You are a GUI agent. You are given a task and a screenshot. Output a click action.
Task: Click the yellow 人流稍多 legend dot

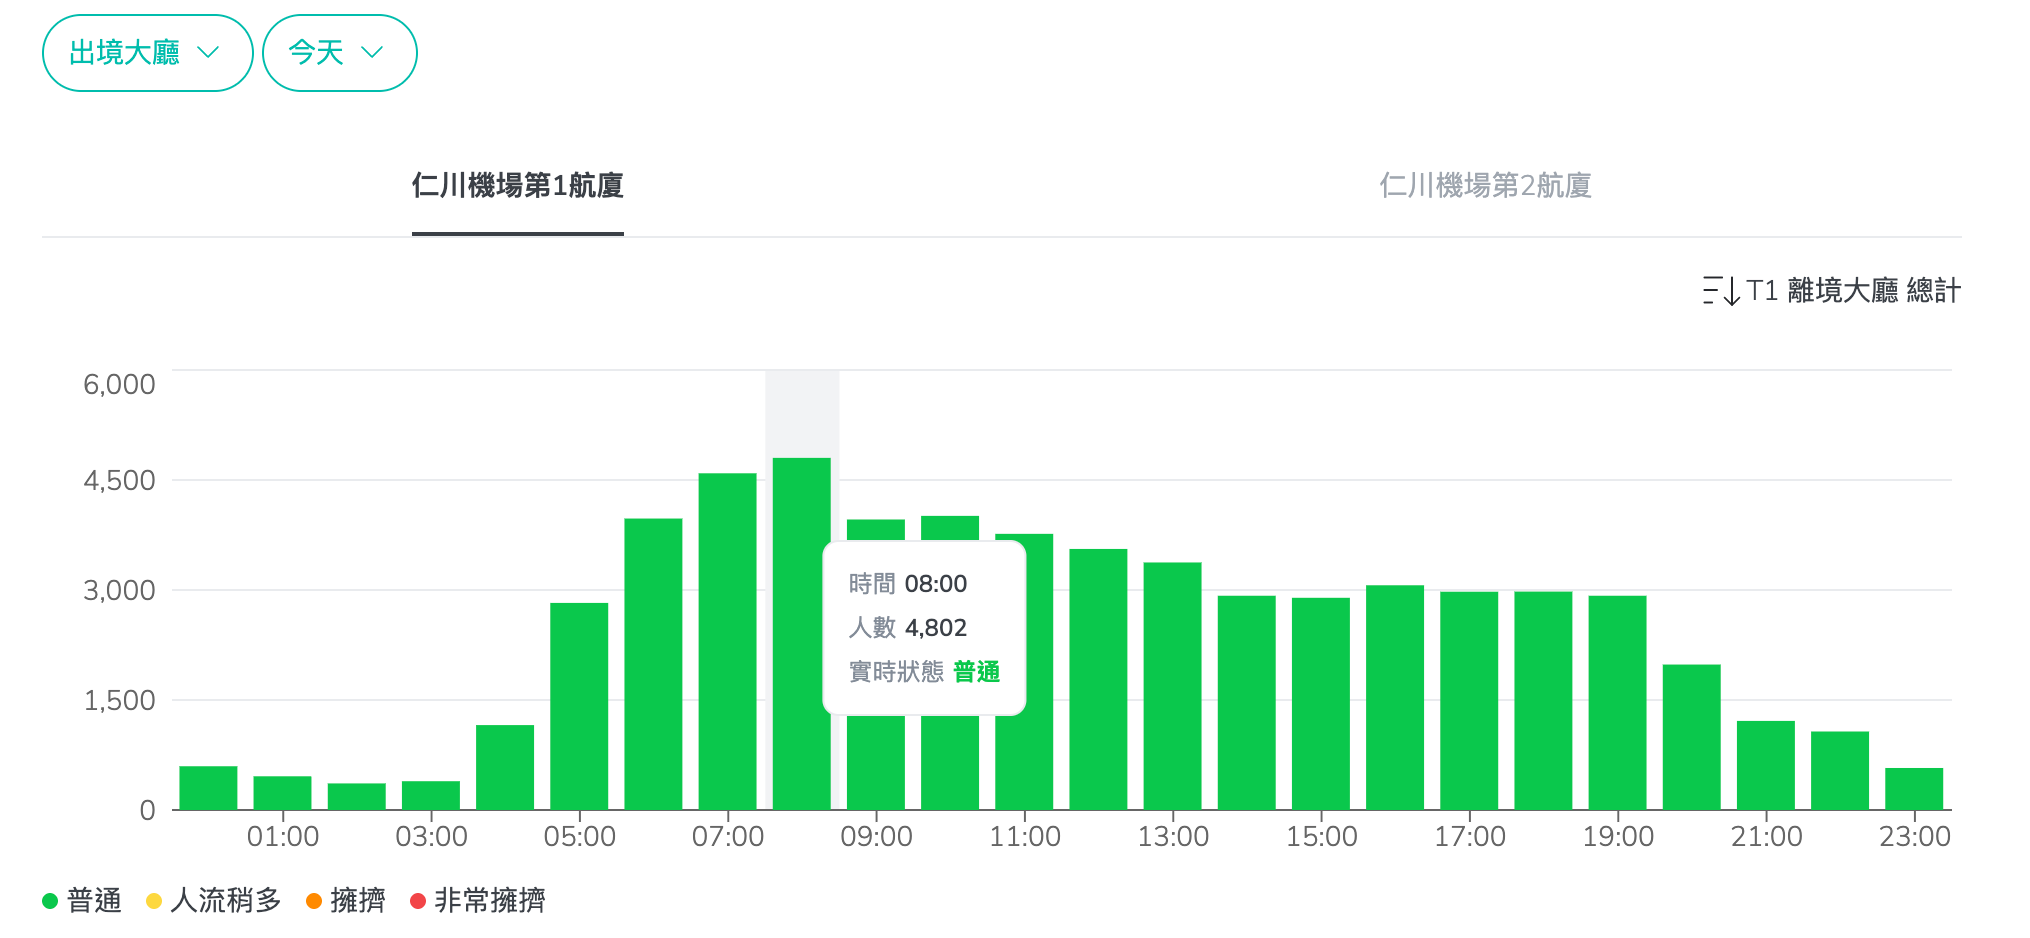tap(154, 901)
